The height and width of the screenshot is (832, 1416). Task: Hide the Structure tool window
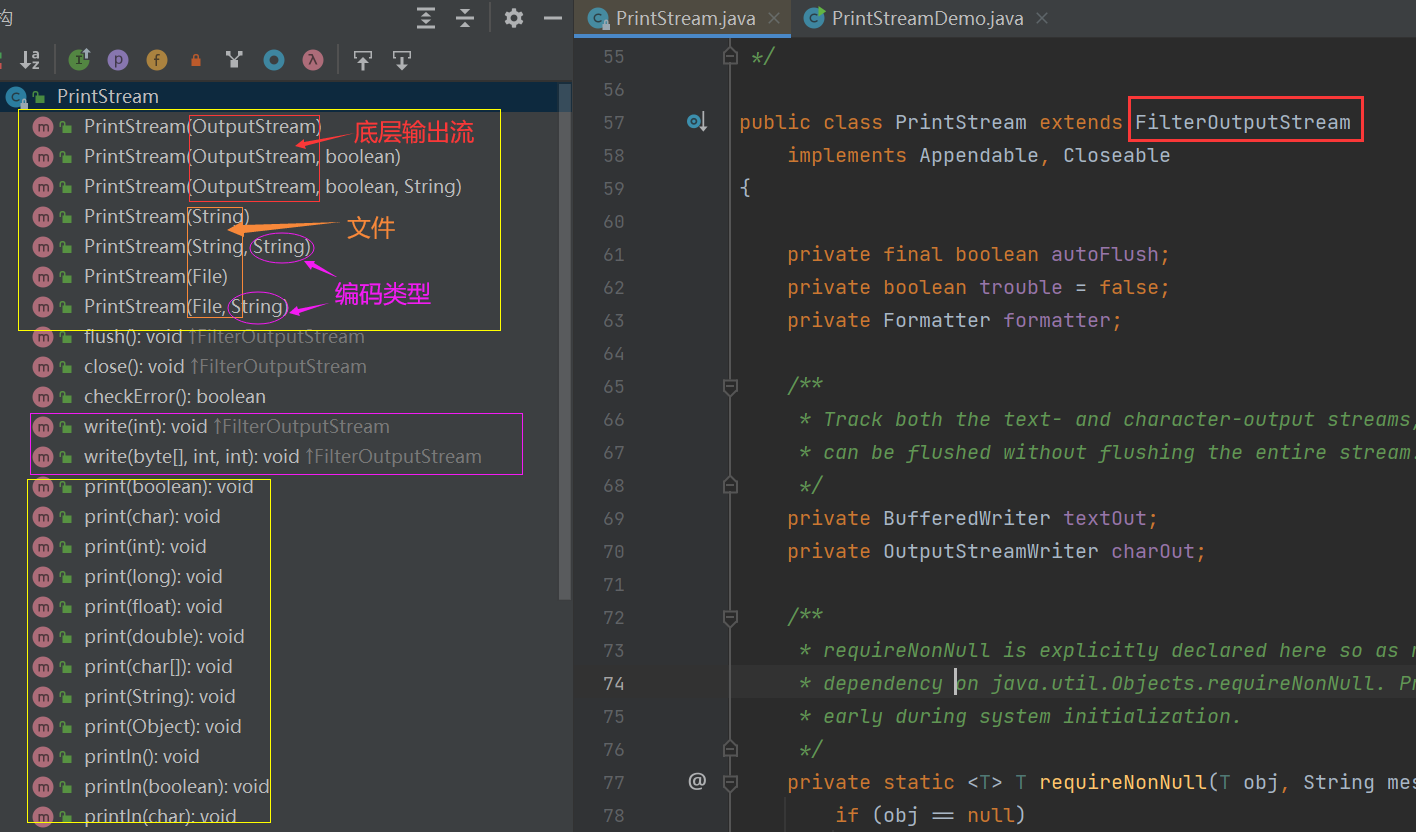click(x=553, y=18)
